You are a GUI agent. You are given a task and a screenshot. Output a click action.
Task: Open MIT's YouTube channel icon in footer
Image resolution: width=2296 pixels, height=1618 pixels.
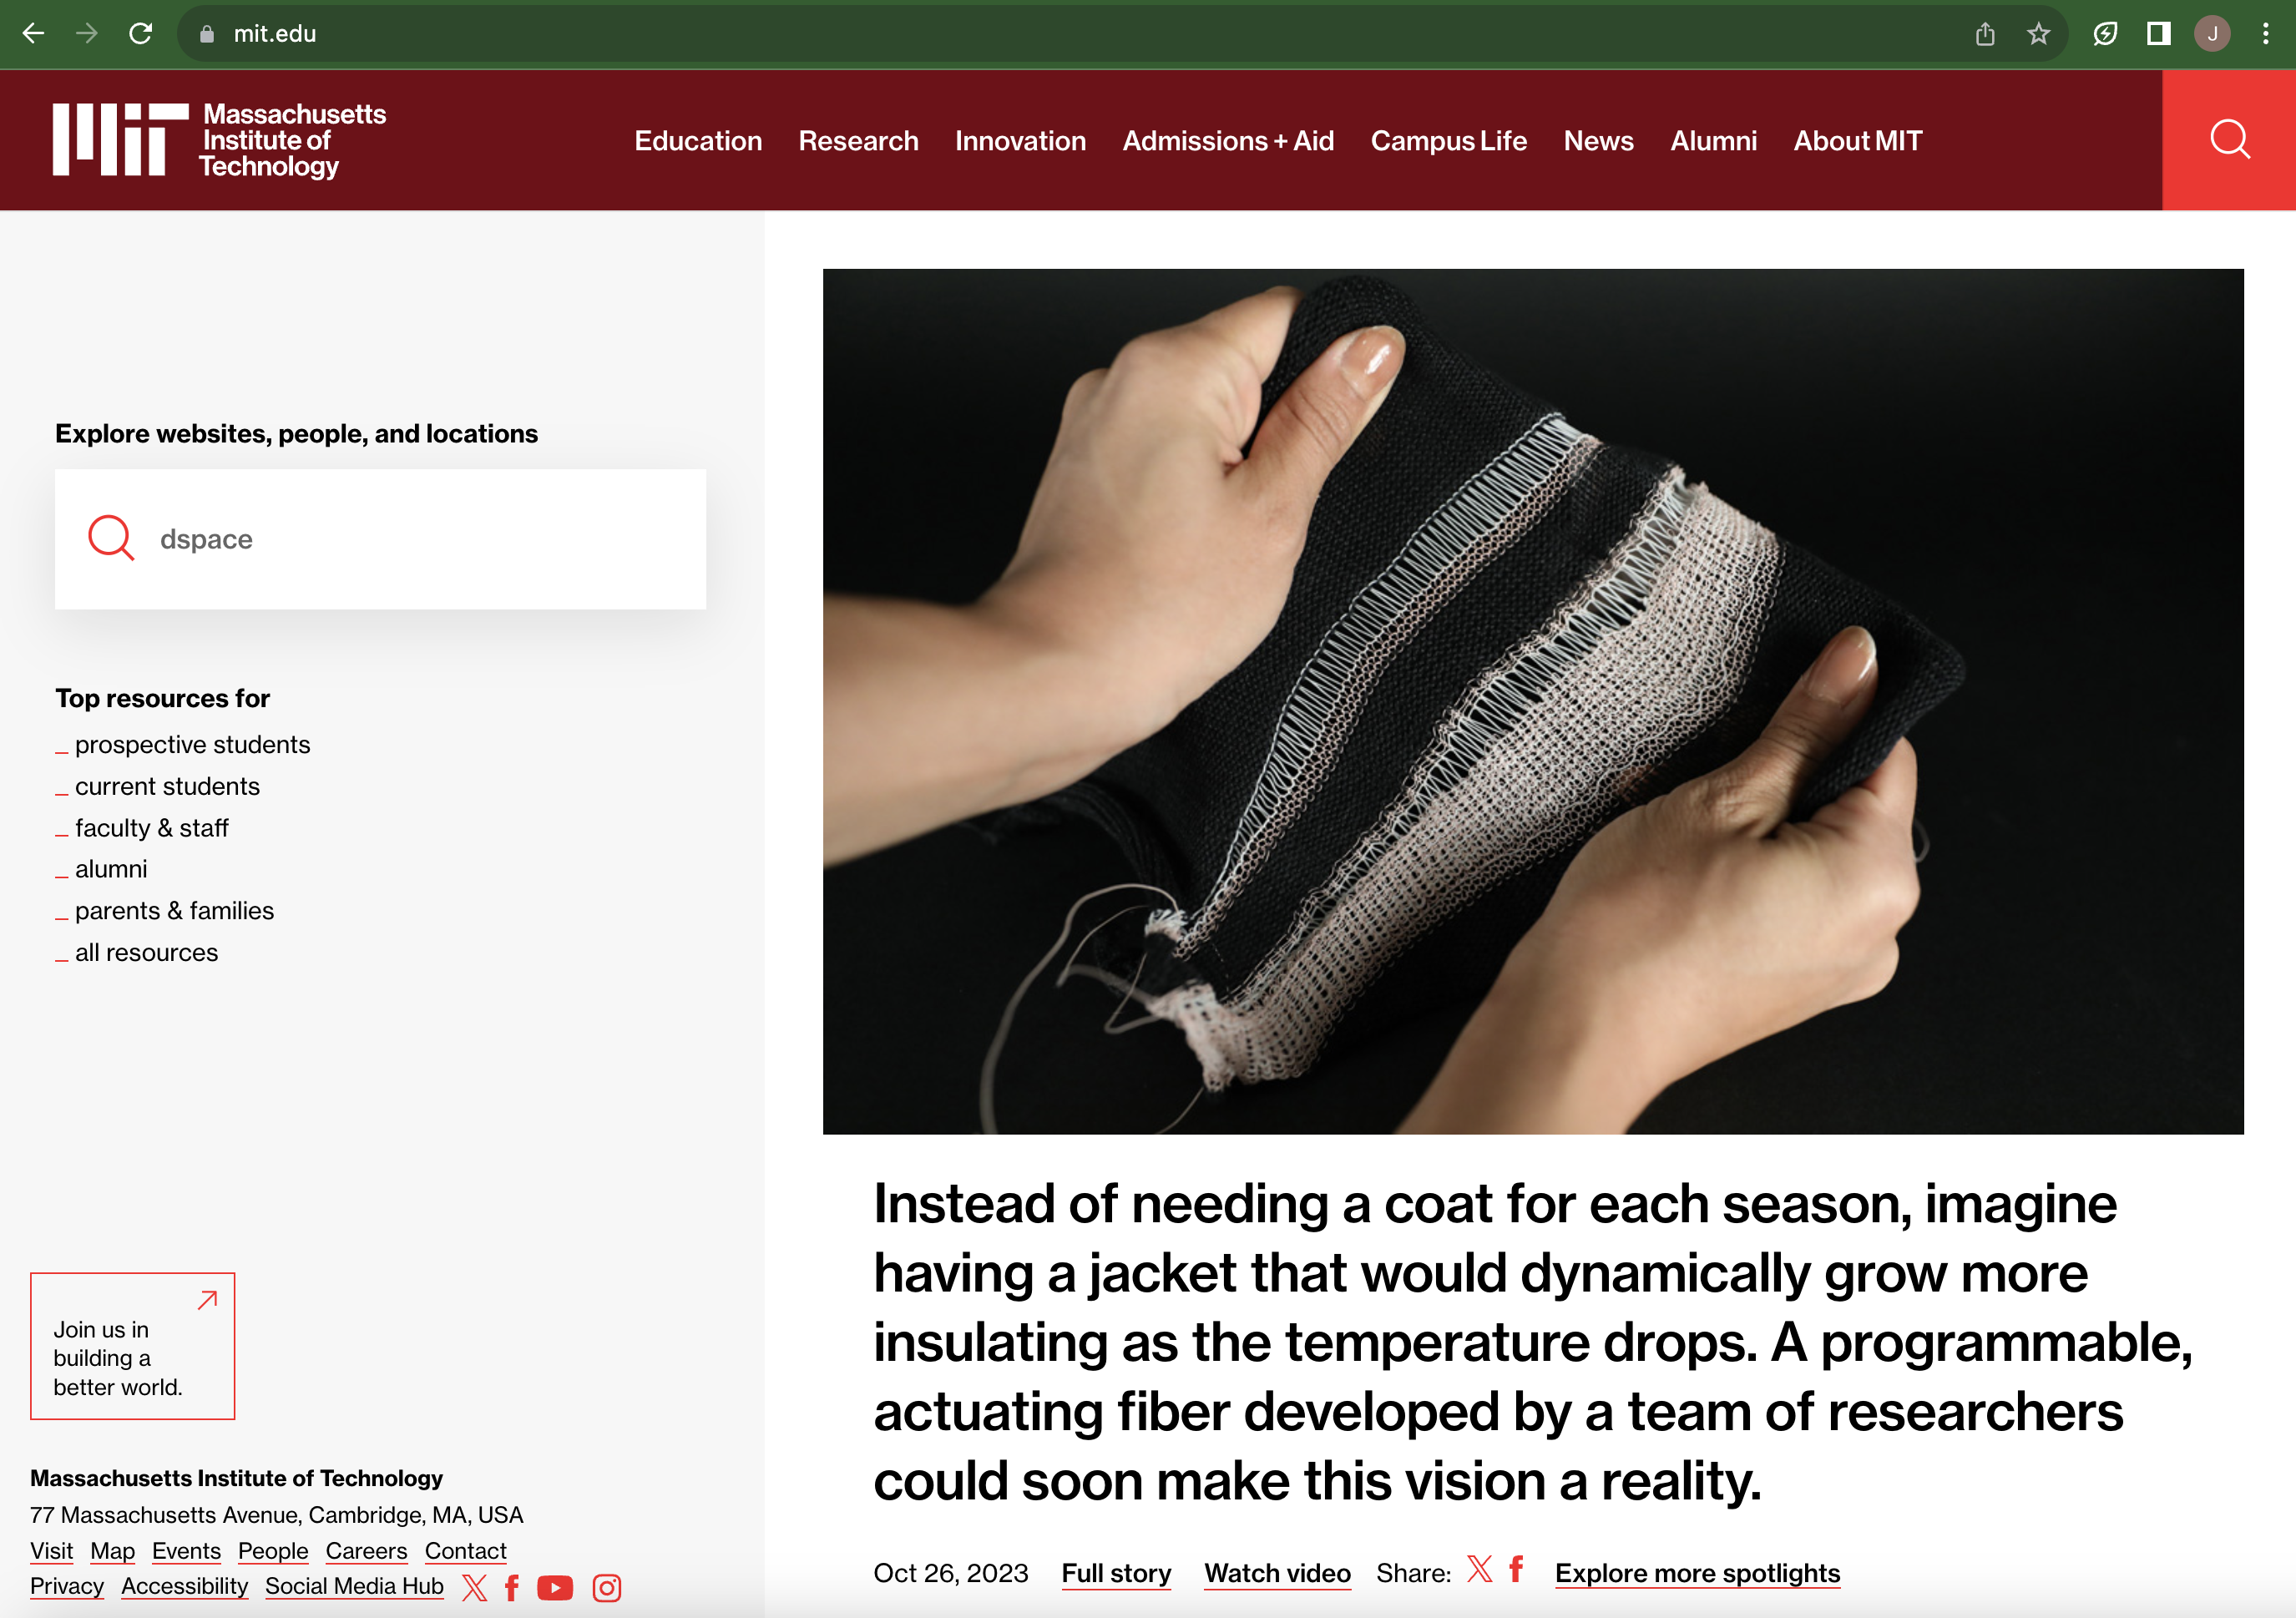point(555,1587)
